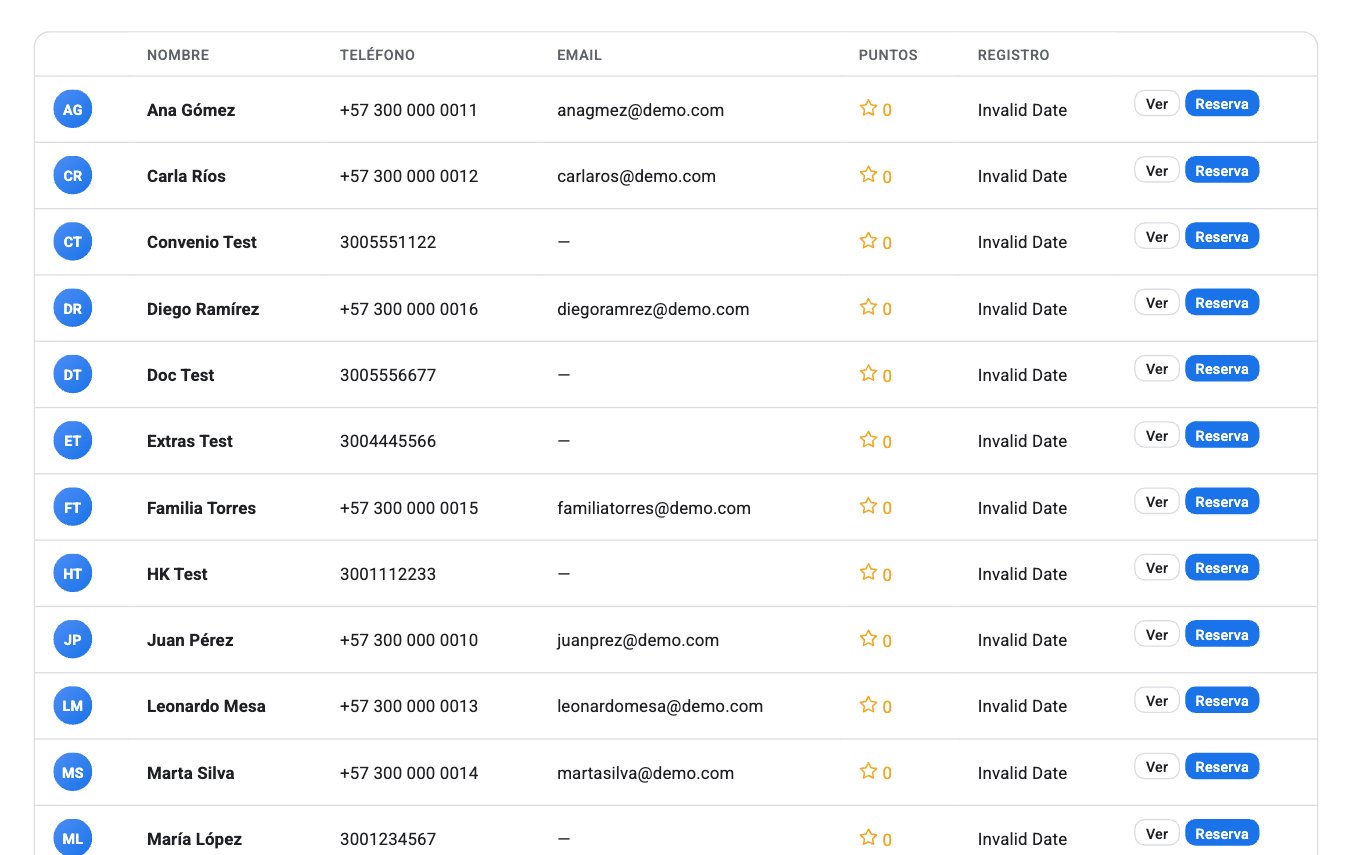
Task: Click the AG avatar for Ana Gómez
Action: click(x=73, y=109)
